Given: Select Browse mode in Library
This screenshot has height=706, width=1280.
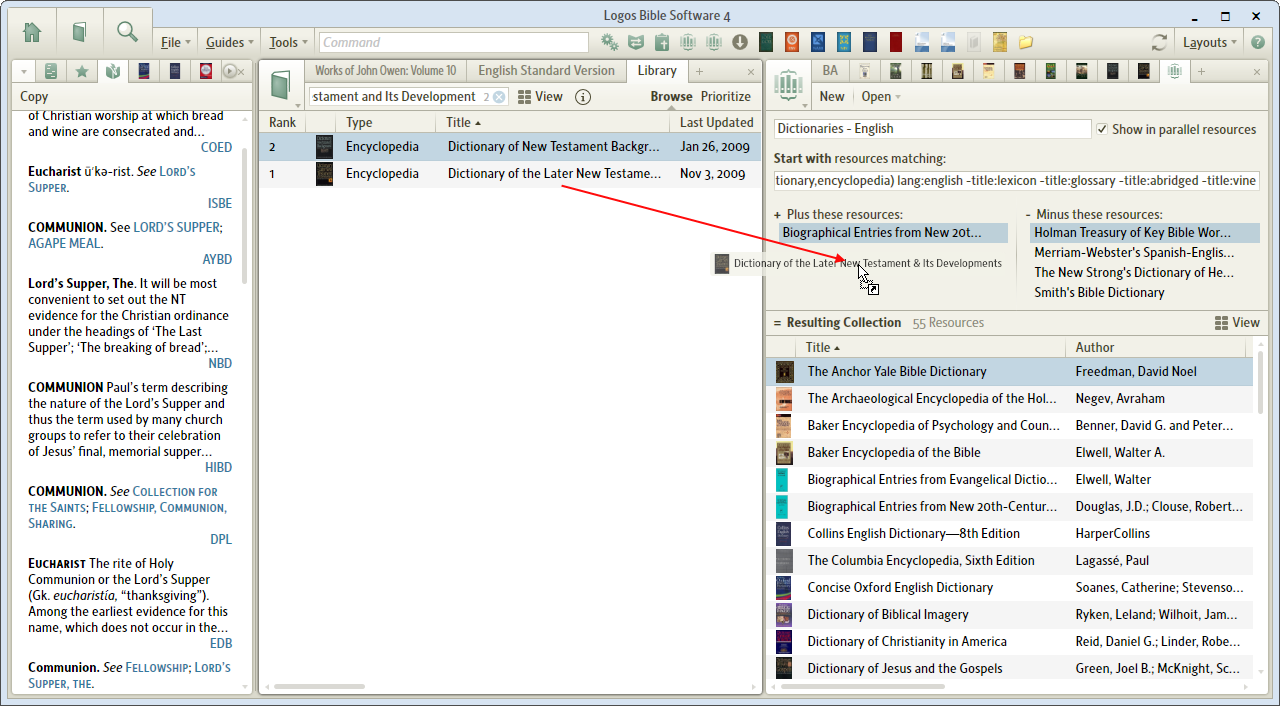Looking at the screenshot, I should [671, 96].
